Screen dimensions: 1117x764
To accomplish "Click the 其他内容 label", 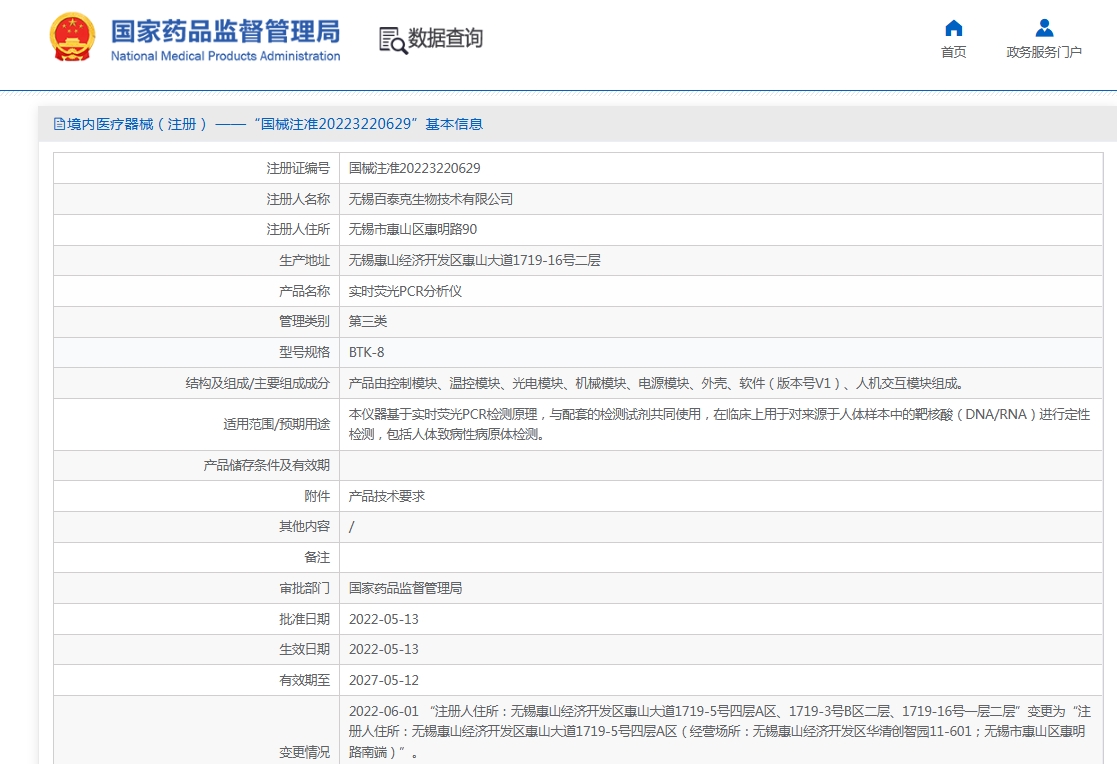I will coord(304,527).
